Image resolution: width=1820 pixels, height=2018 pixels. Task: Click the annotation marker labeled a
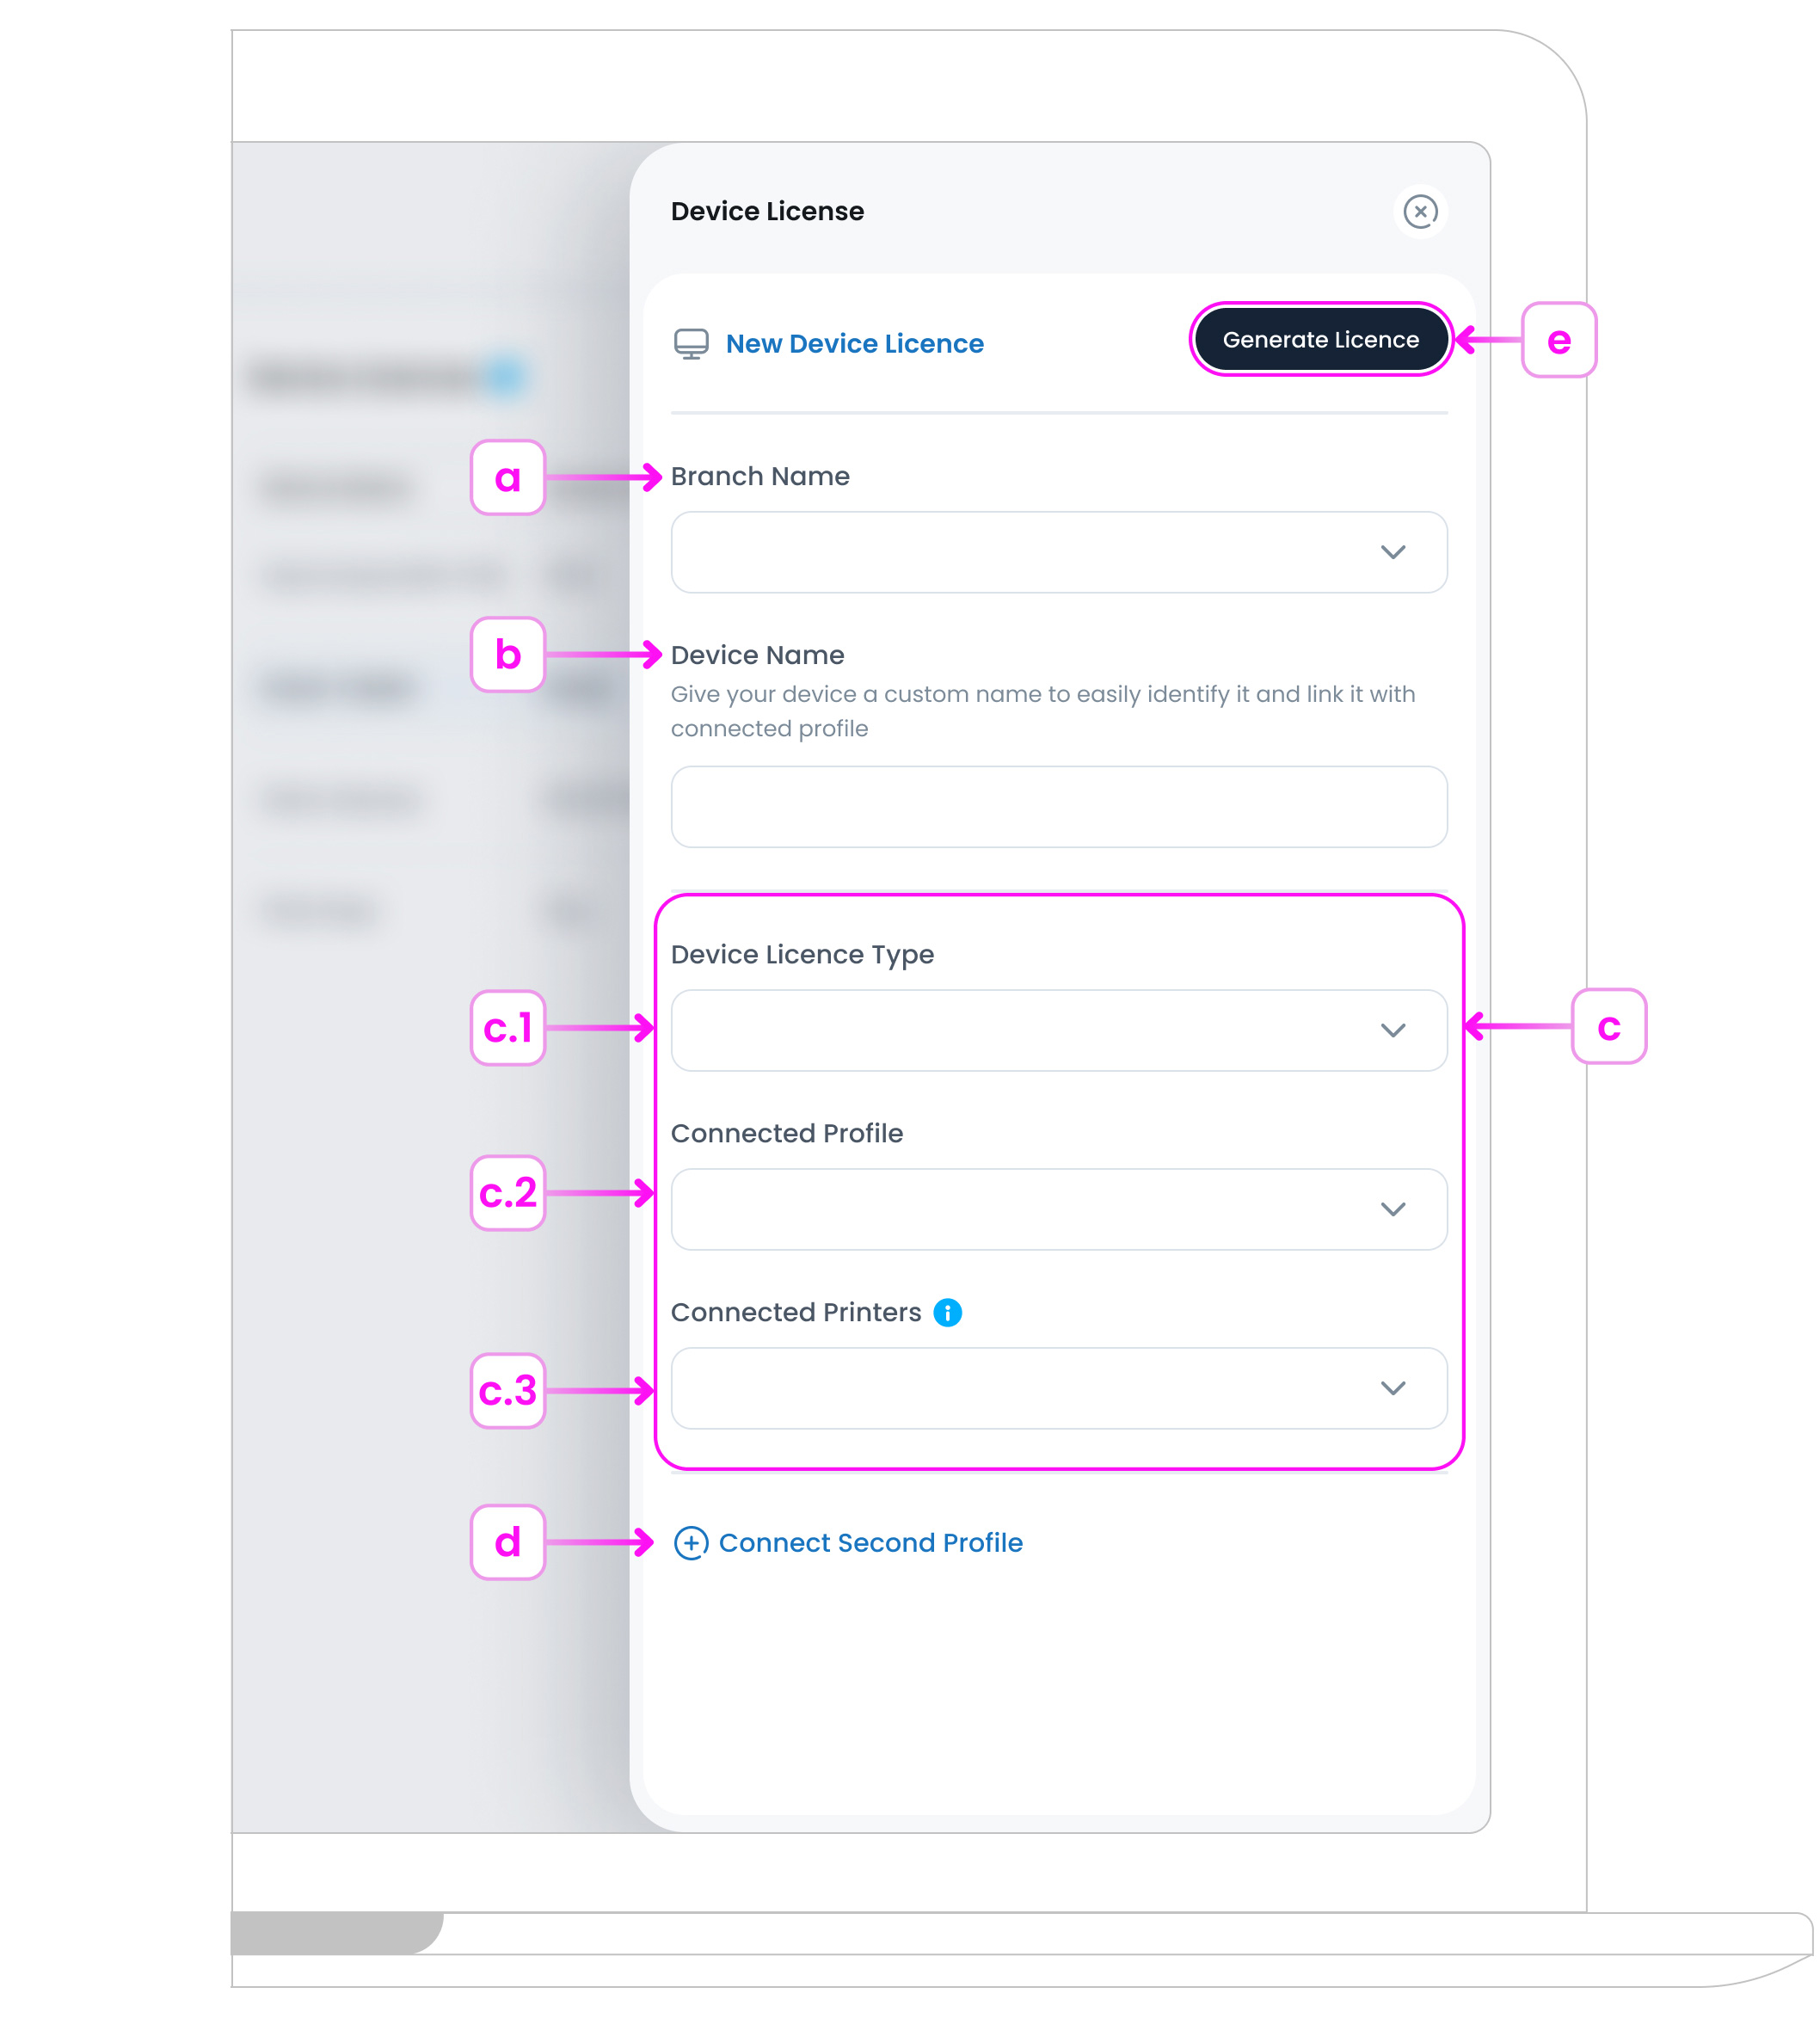(x=508, y=478)
